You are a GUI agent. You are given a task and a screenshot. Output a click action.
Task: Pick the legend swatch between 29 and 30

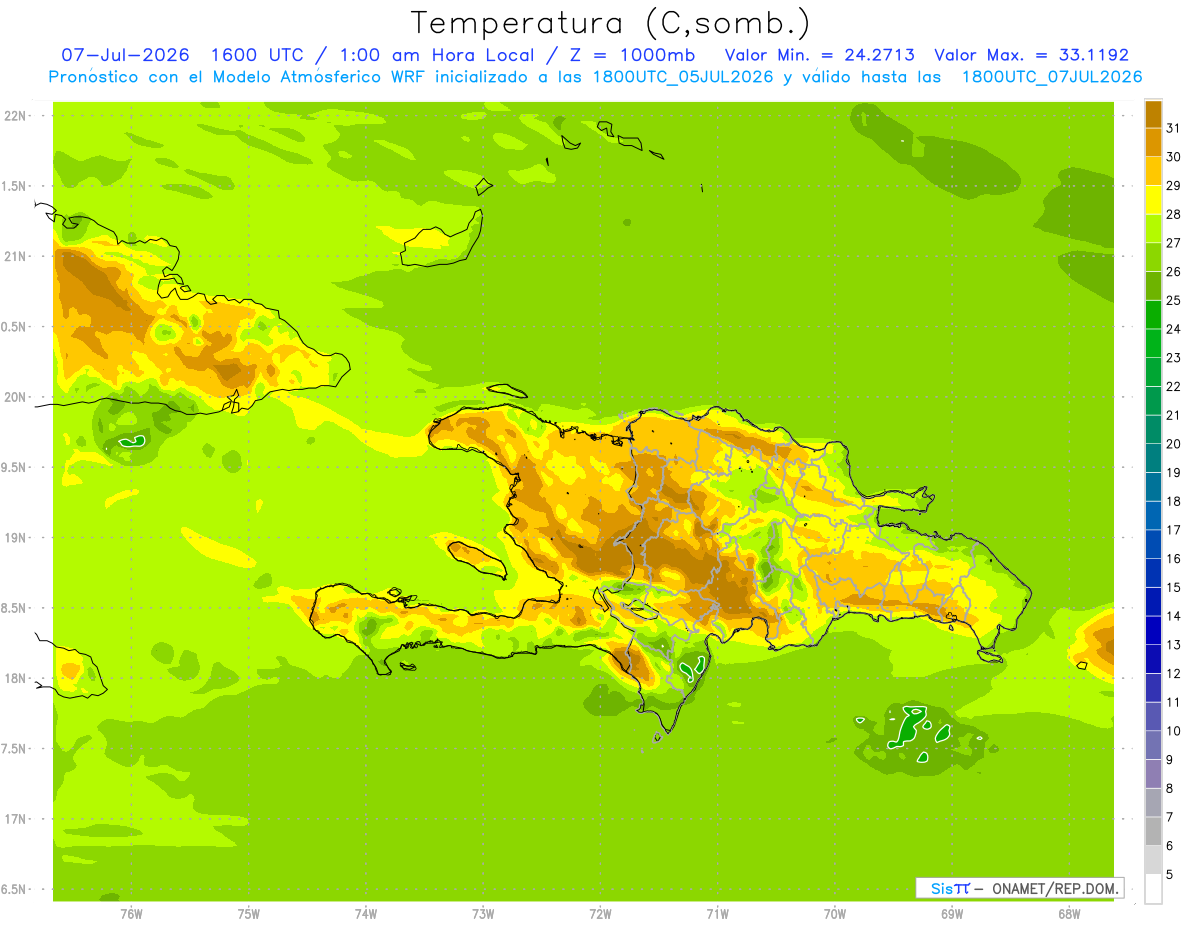click(x=1154, y=172)
